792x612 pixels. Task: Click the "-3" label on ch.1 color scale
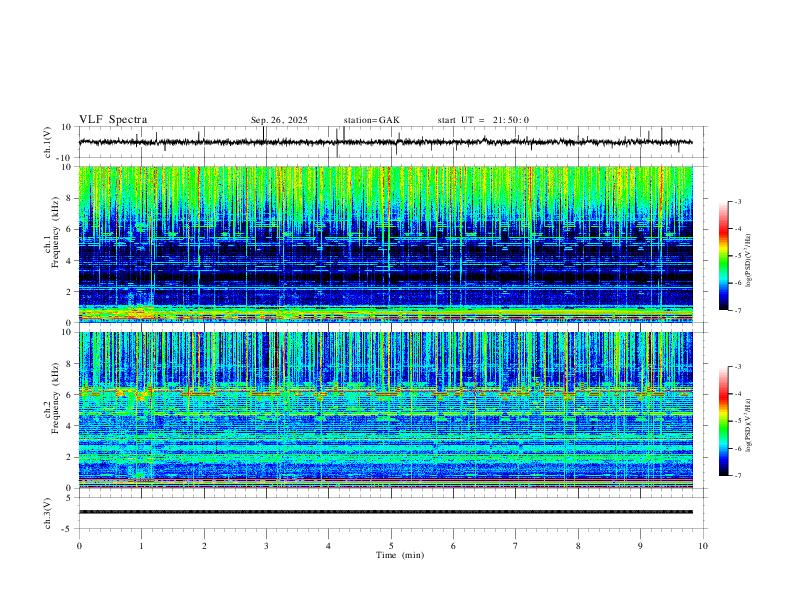point(737,201)
